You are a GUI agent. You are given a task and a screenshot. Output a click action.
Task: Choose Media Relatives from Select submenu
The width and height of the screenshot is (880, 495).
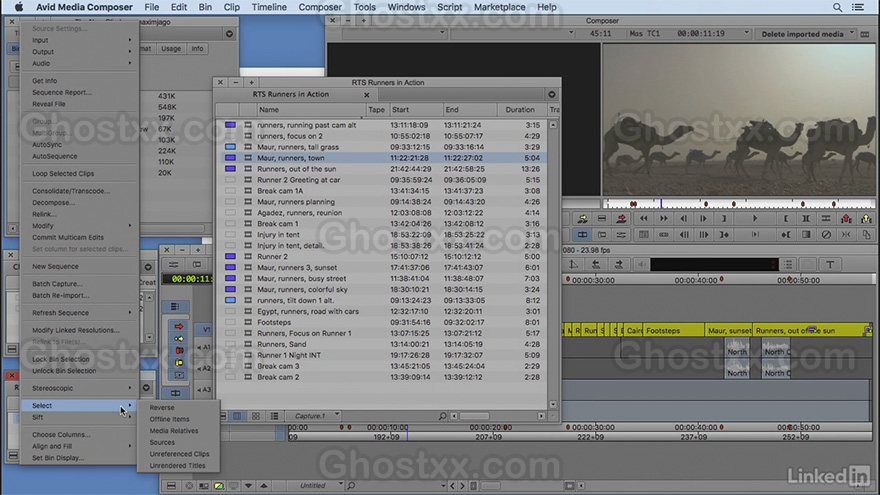pyautogui.click(x=174, y=431)
